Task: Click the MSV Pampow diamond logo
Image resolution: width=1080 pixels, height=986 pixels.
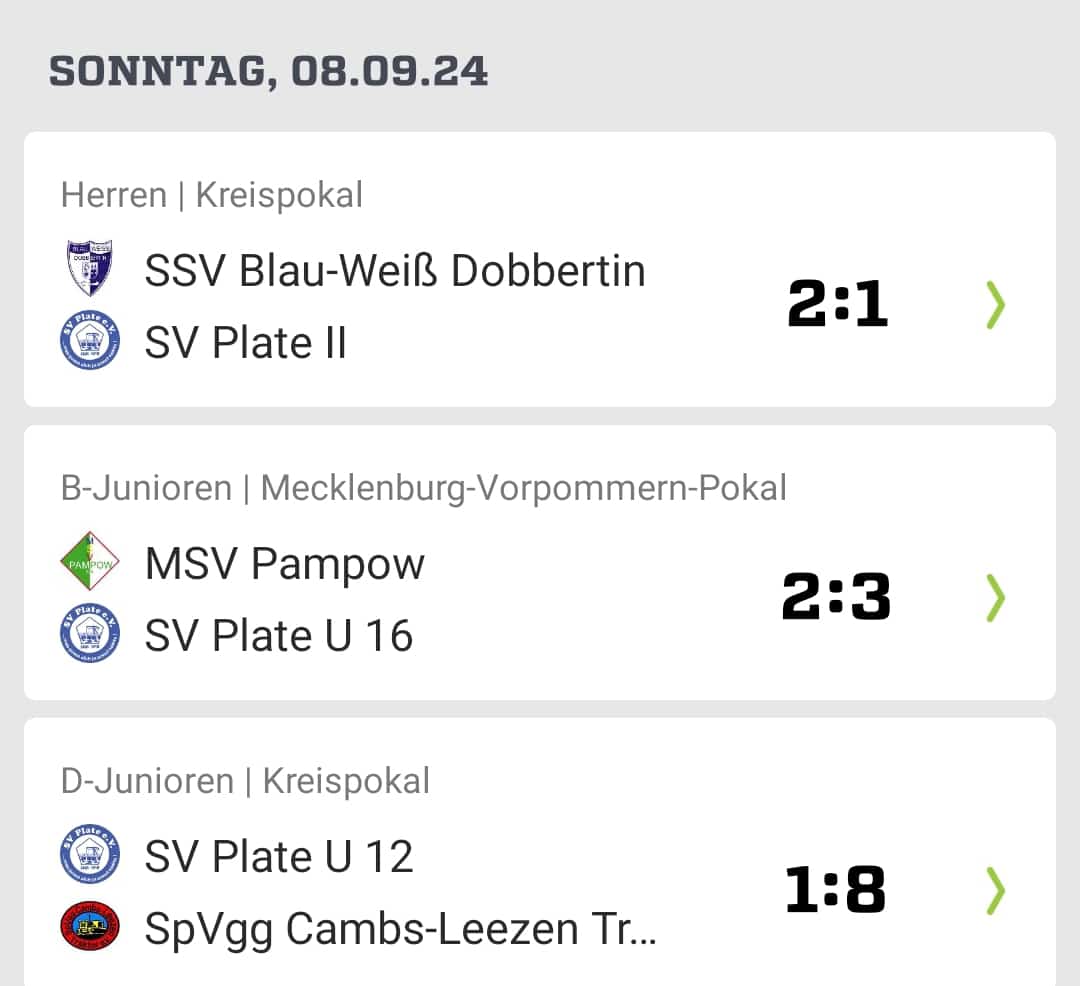Action: [90, 561]
